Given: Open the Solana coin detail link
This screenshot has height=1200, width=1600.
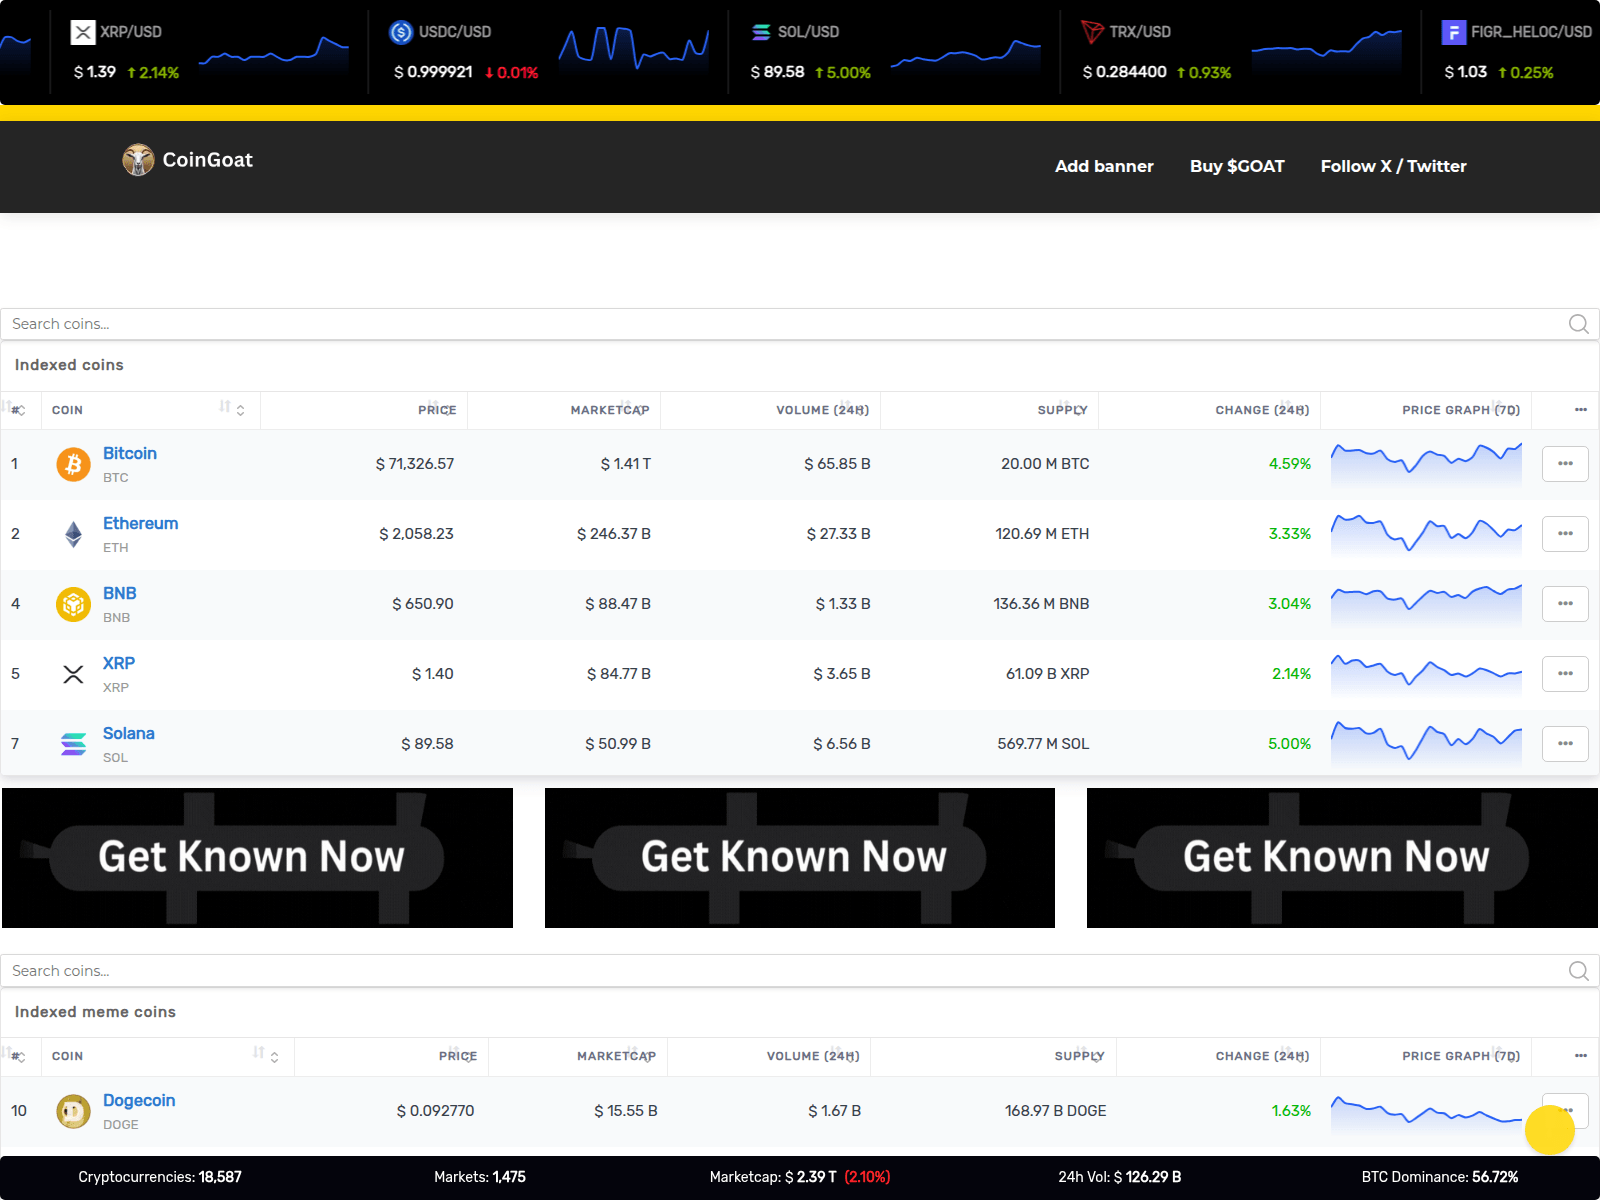Looking at the screenshot, I should [128, 733].
